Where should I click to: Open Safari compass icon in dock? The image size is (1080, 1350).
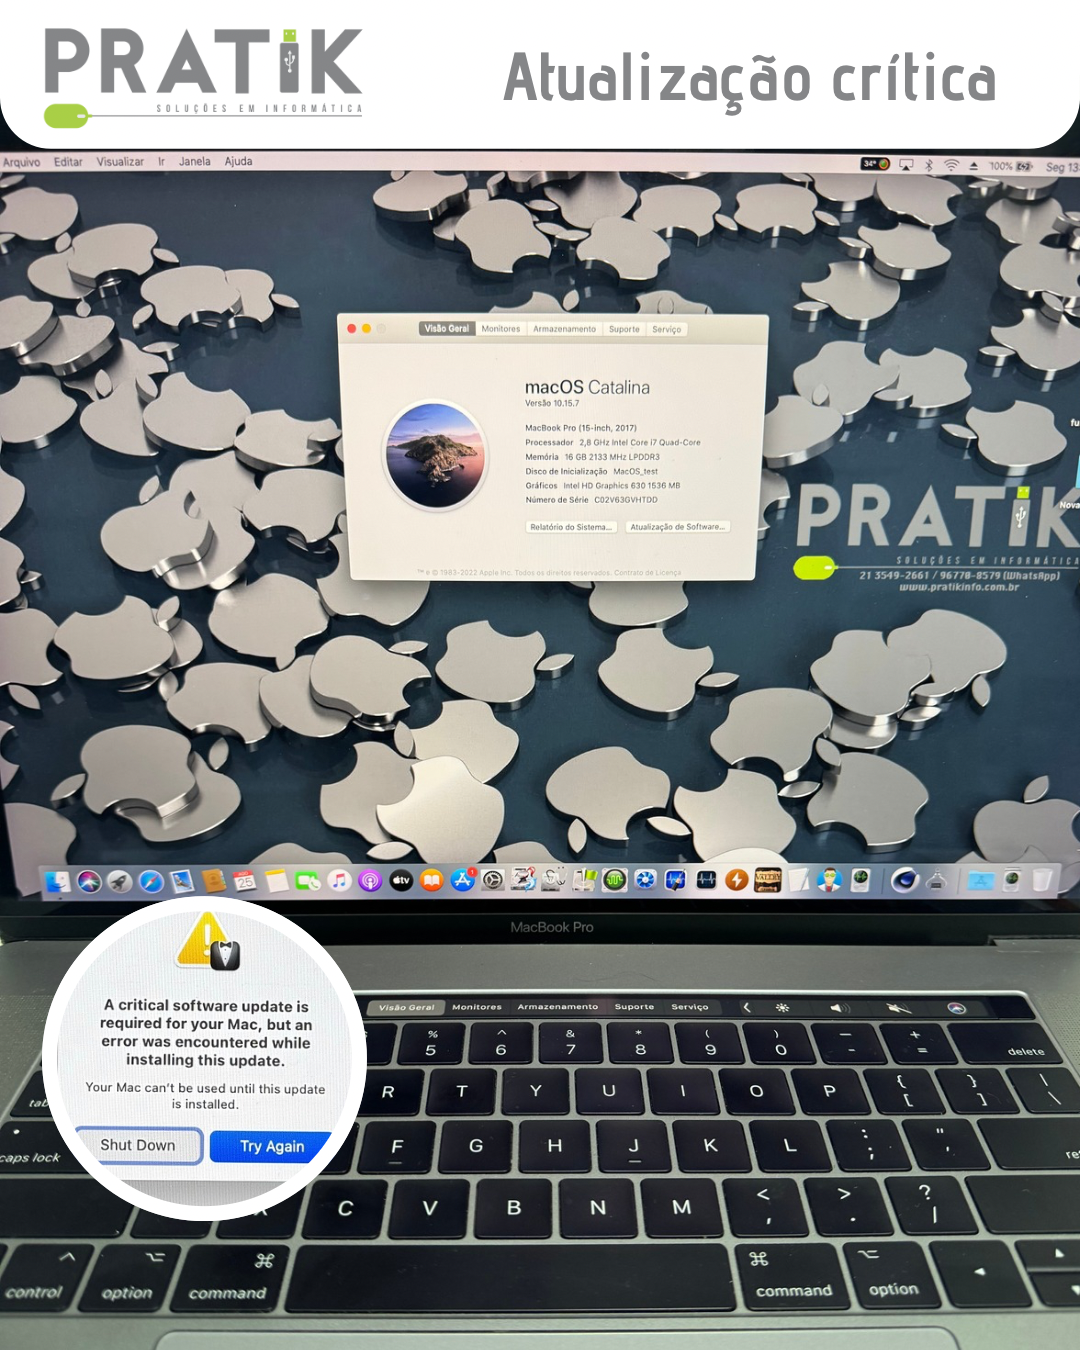point(151,881)
